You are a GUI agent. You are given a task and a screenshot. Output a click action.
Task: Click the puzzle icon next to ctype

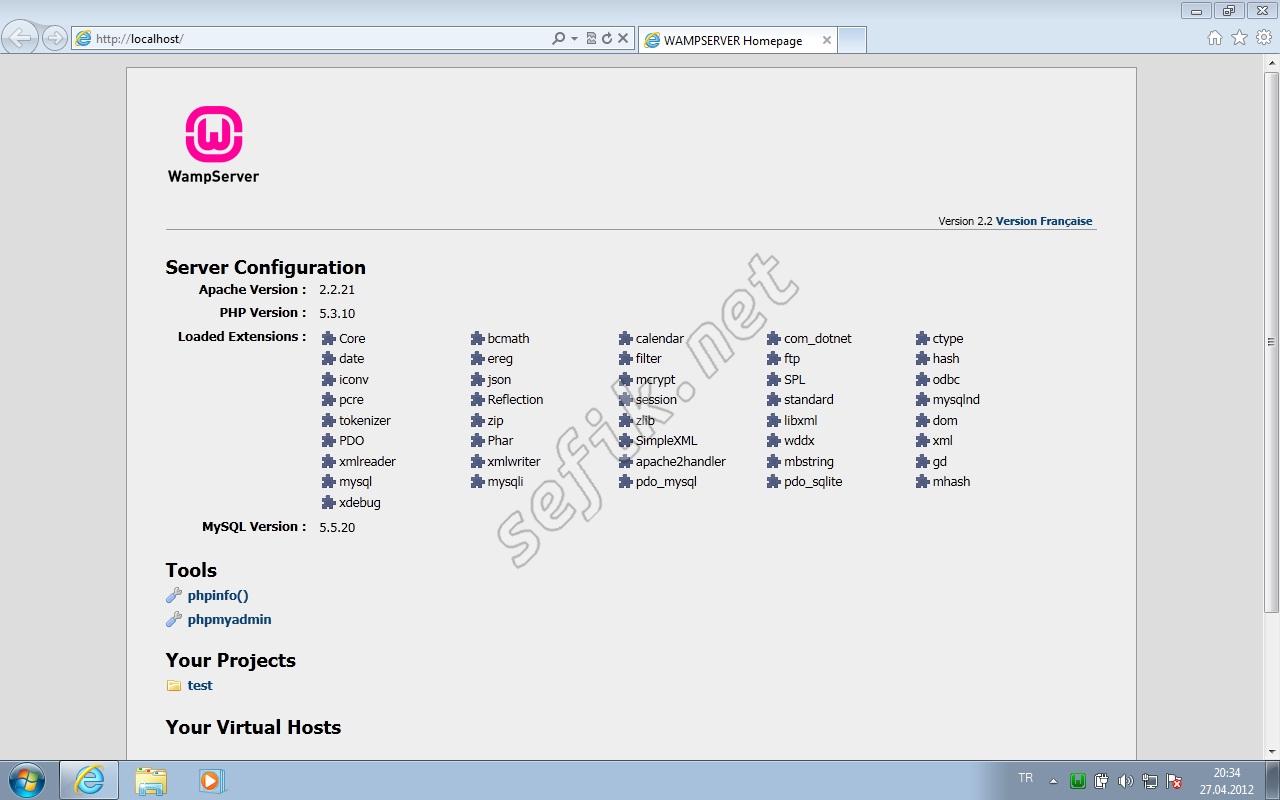[923, 338]
